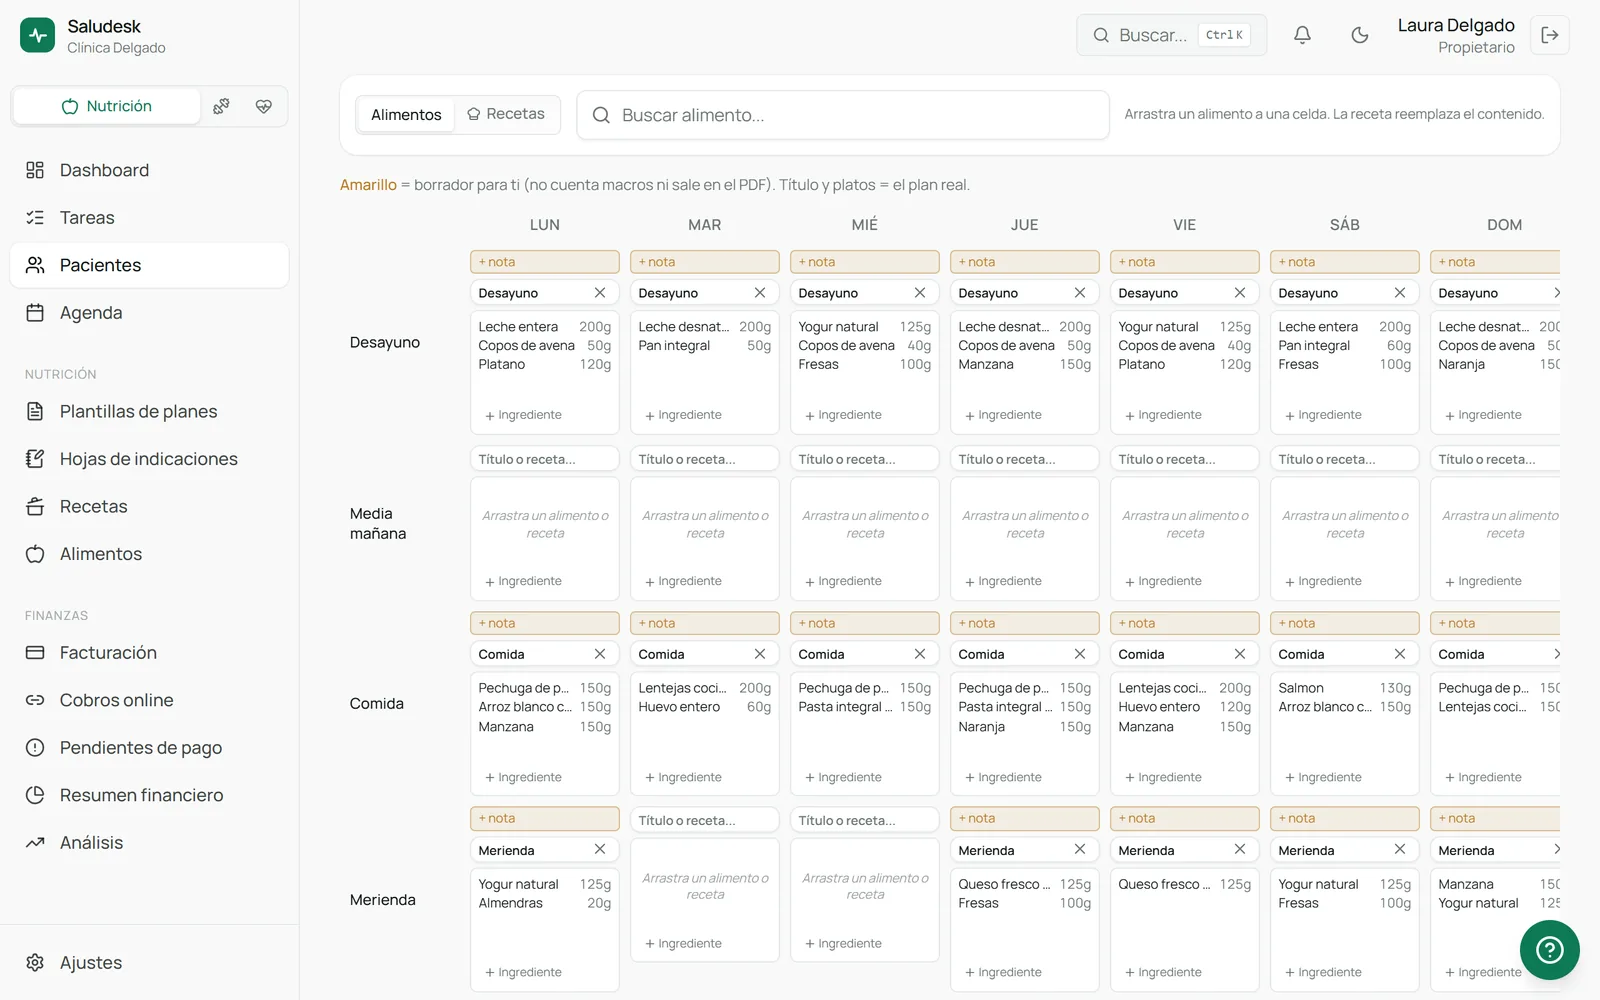The height and width of the screenshot is (1000, 1600).
Task: Open Hojas de indicaciones
Action: 149,459
